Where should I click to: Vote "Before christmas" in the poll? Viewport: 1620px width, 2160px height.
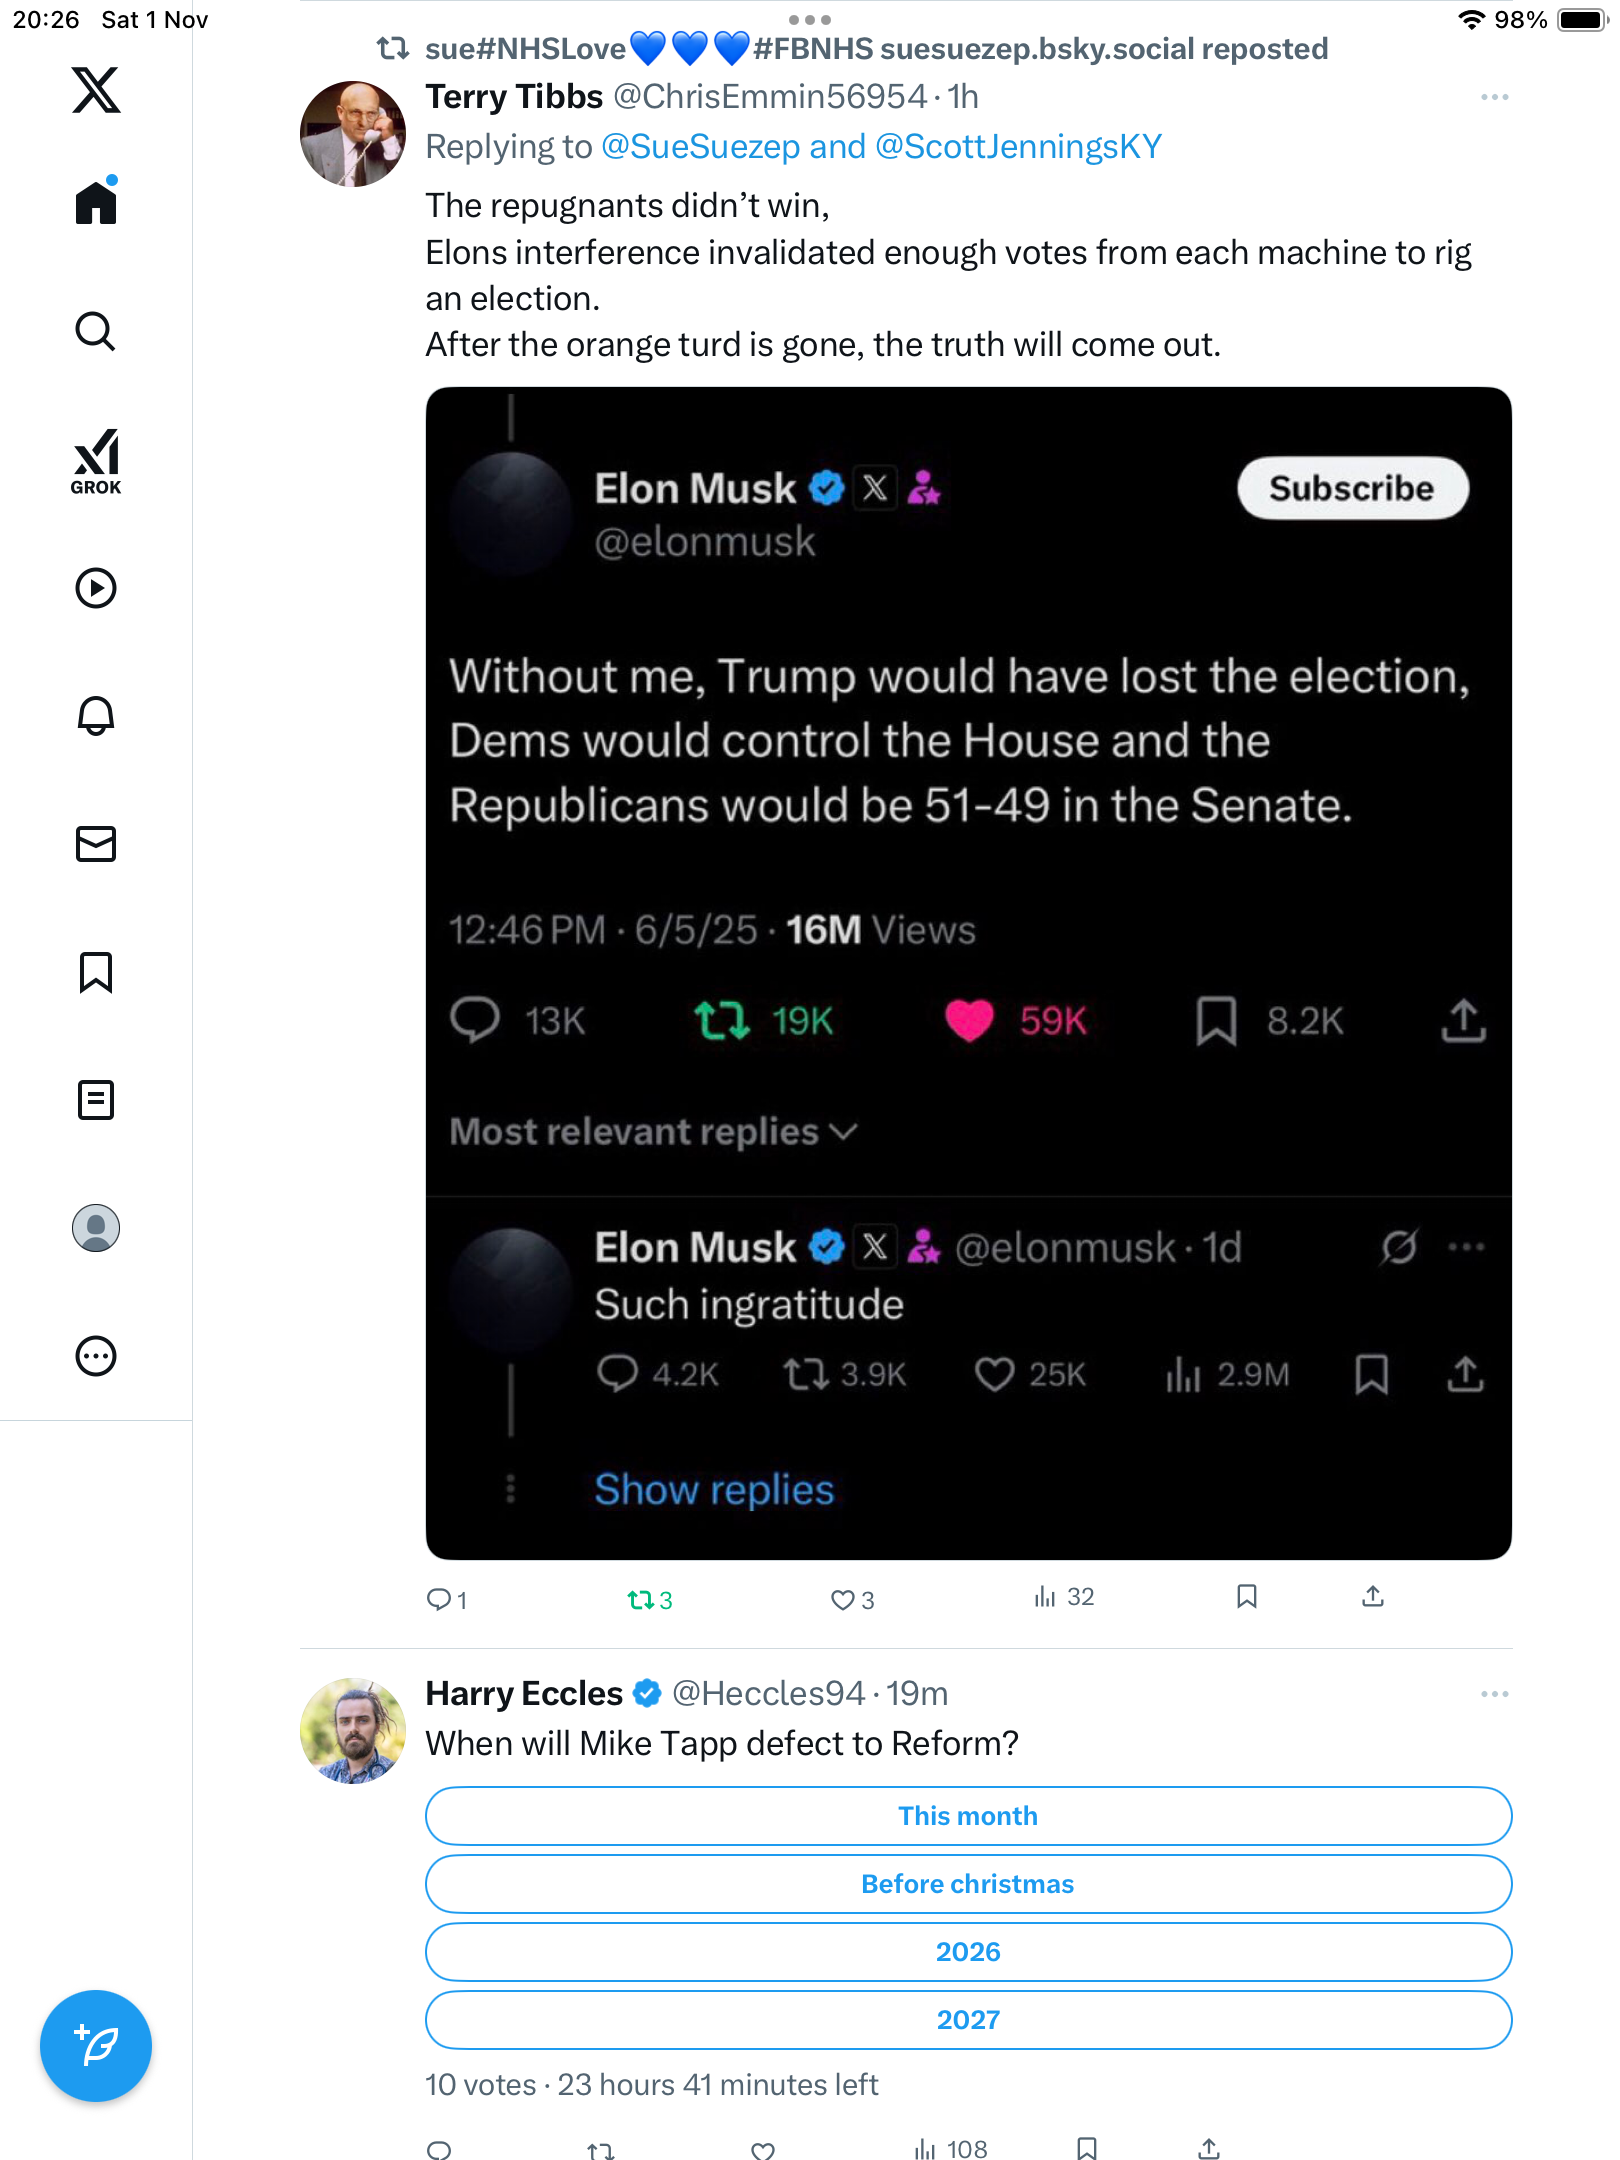pos(968,1884)
